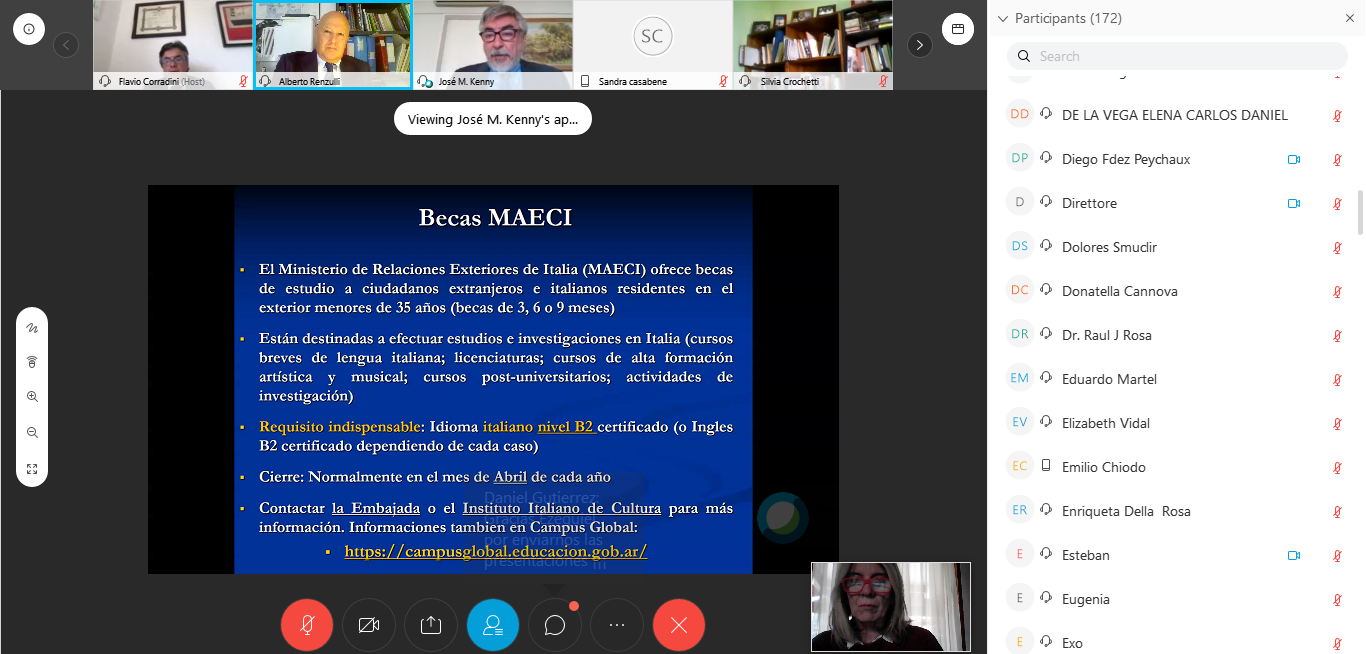Leave the meeting with the red X
The width and height of the screenshot is (1366, 654).
coord(679,625)
